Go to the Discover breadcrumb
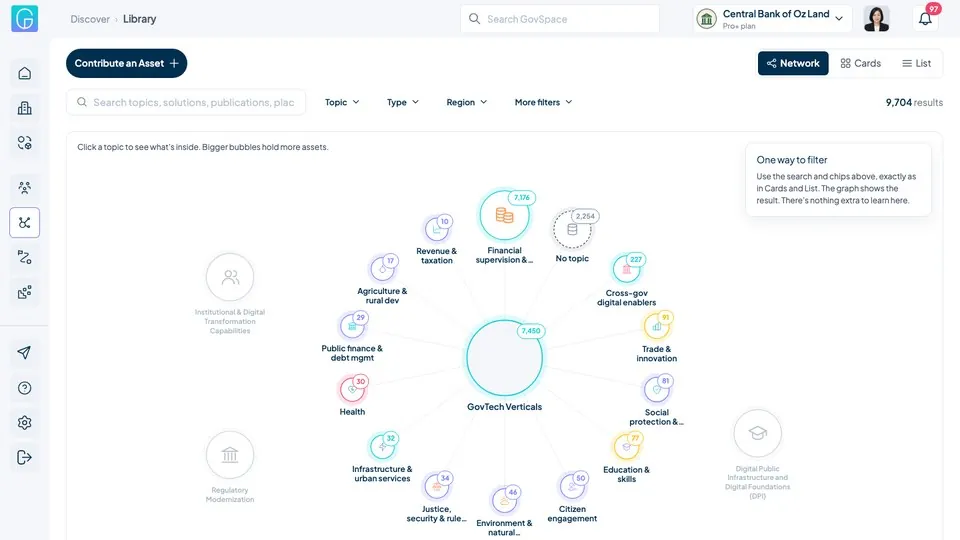The height and width of the screenshot is (540, 960). pos(90,19)
